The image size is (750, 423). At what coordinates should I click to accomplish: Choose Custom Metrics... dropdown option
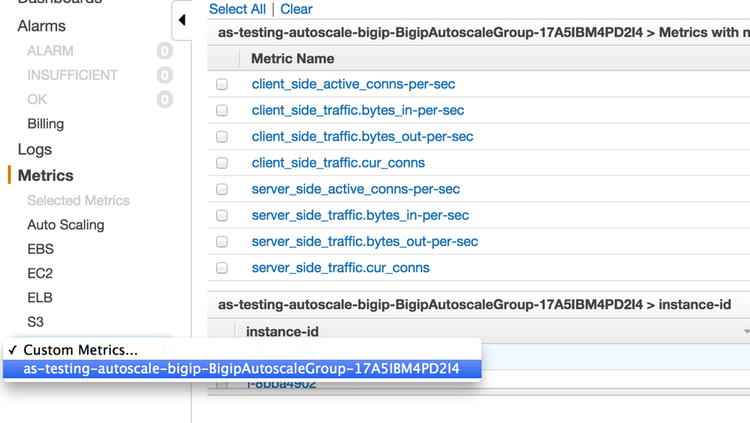pos(81,350)
